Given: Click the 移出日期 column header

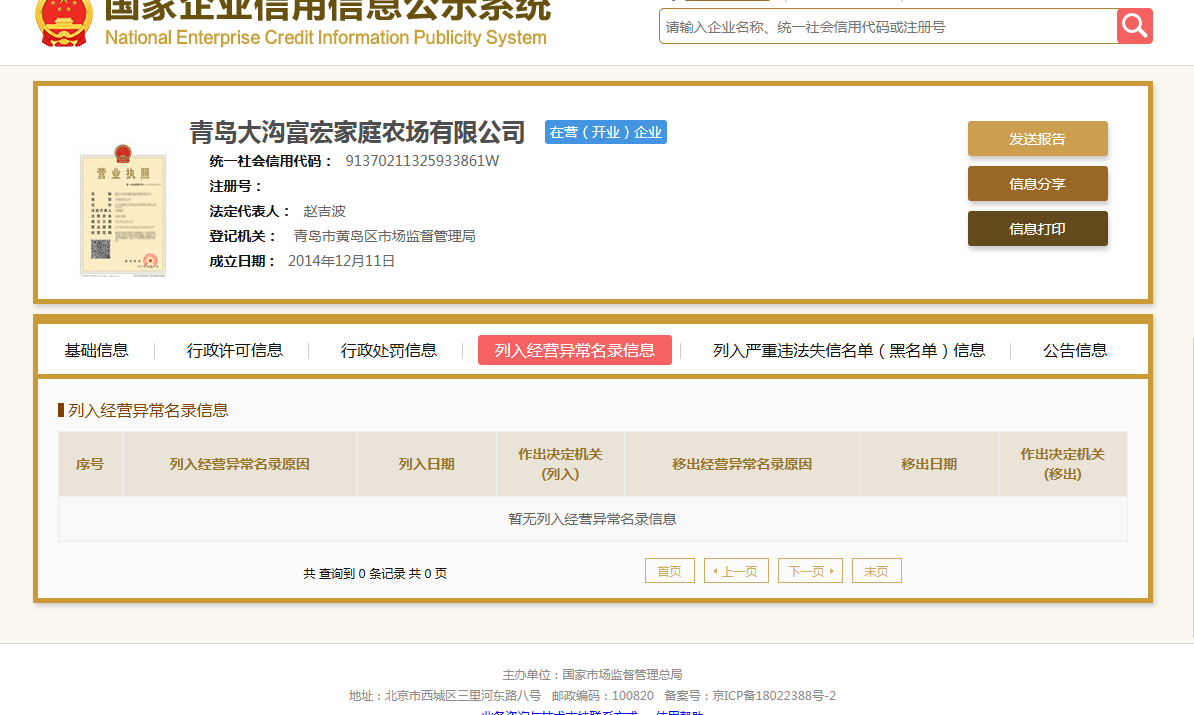Looking at the screenshot, I should (x=928, y=464).
